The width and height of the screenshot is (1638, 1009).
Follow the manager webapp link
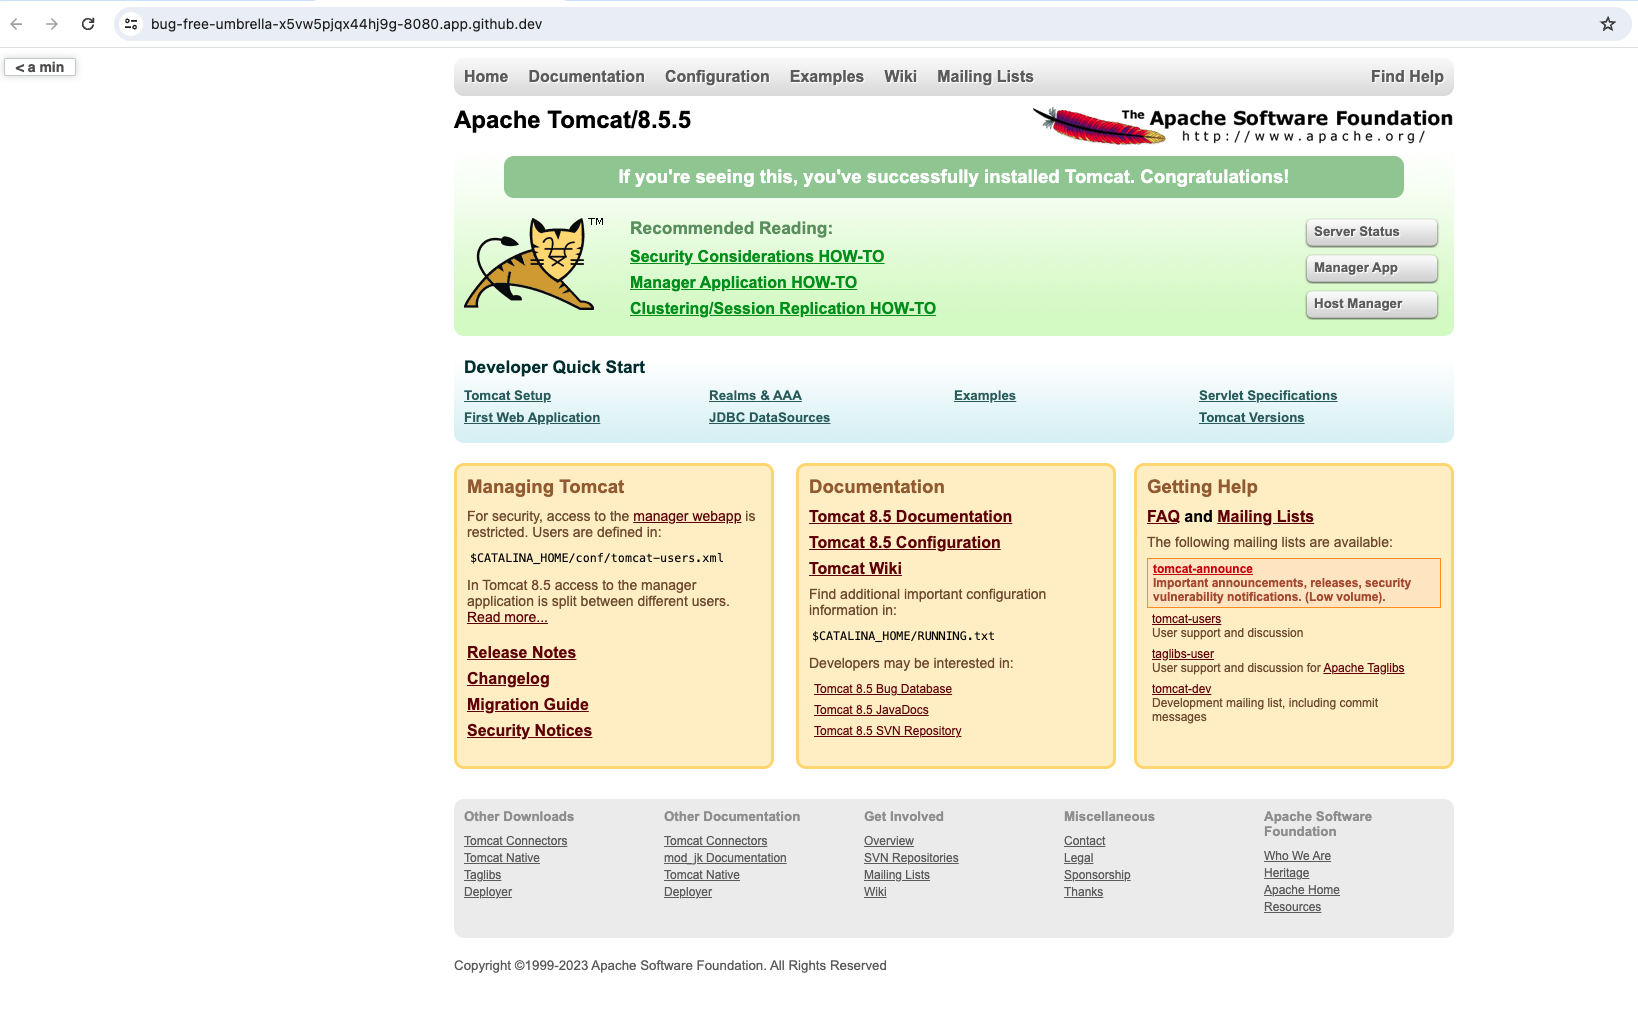point(687,517)
